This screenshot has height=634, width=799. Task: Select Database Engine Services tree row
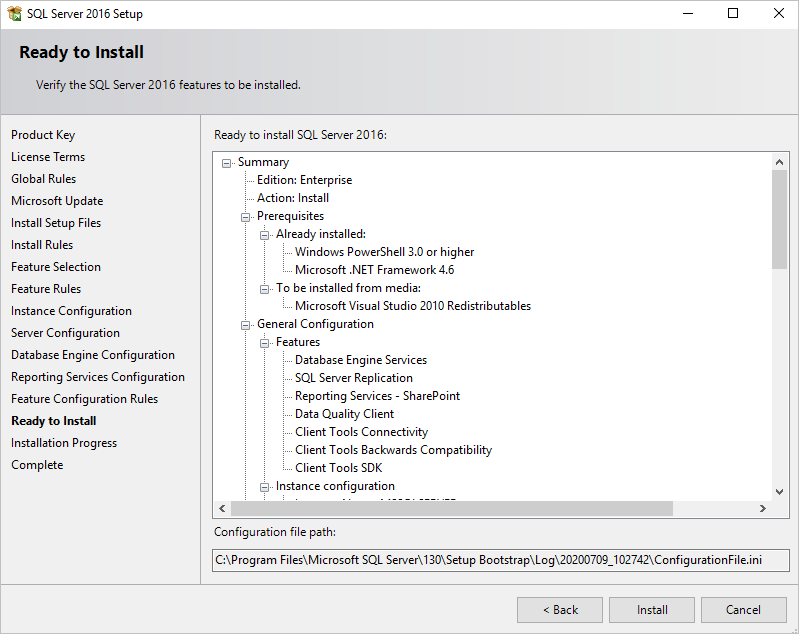click(361, 360)
